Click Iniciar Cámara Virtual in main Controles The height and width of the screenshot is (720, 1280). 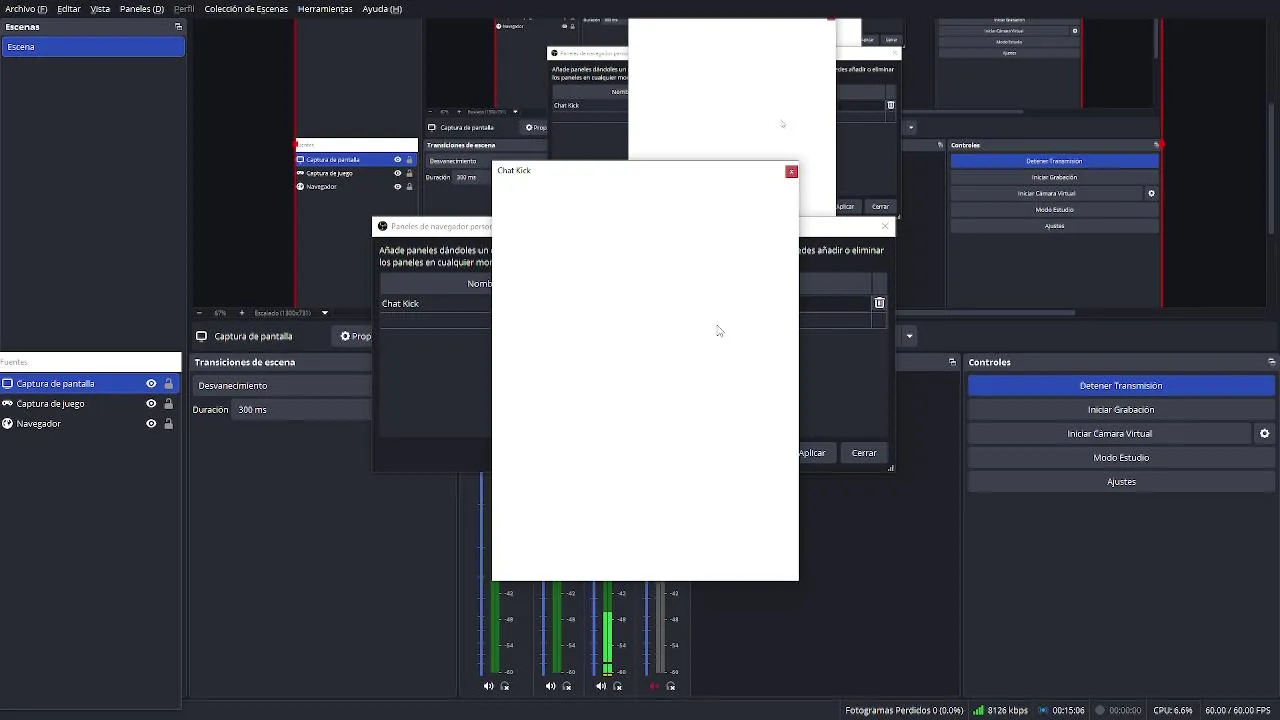coord(1110,434)
